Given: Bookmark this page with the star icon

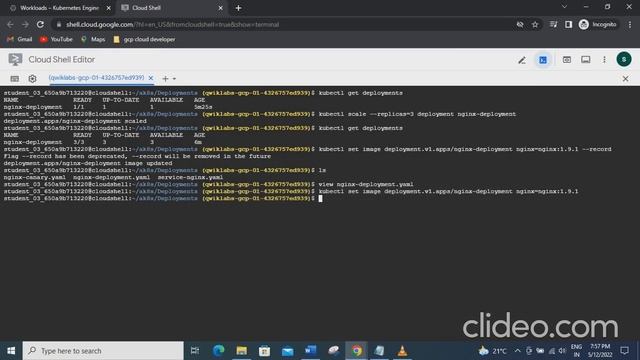Looking at the screenshot, I should 535,24.
